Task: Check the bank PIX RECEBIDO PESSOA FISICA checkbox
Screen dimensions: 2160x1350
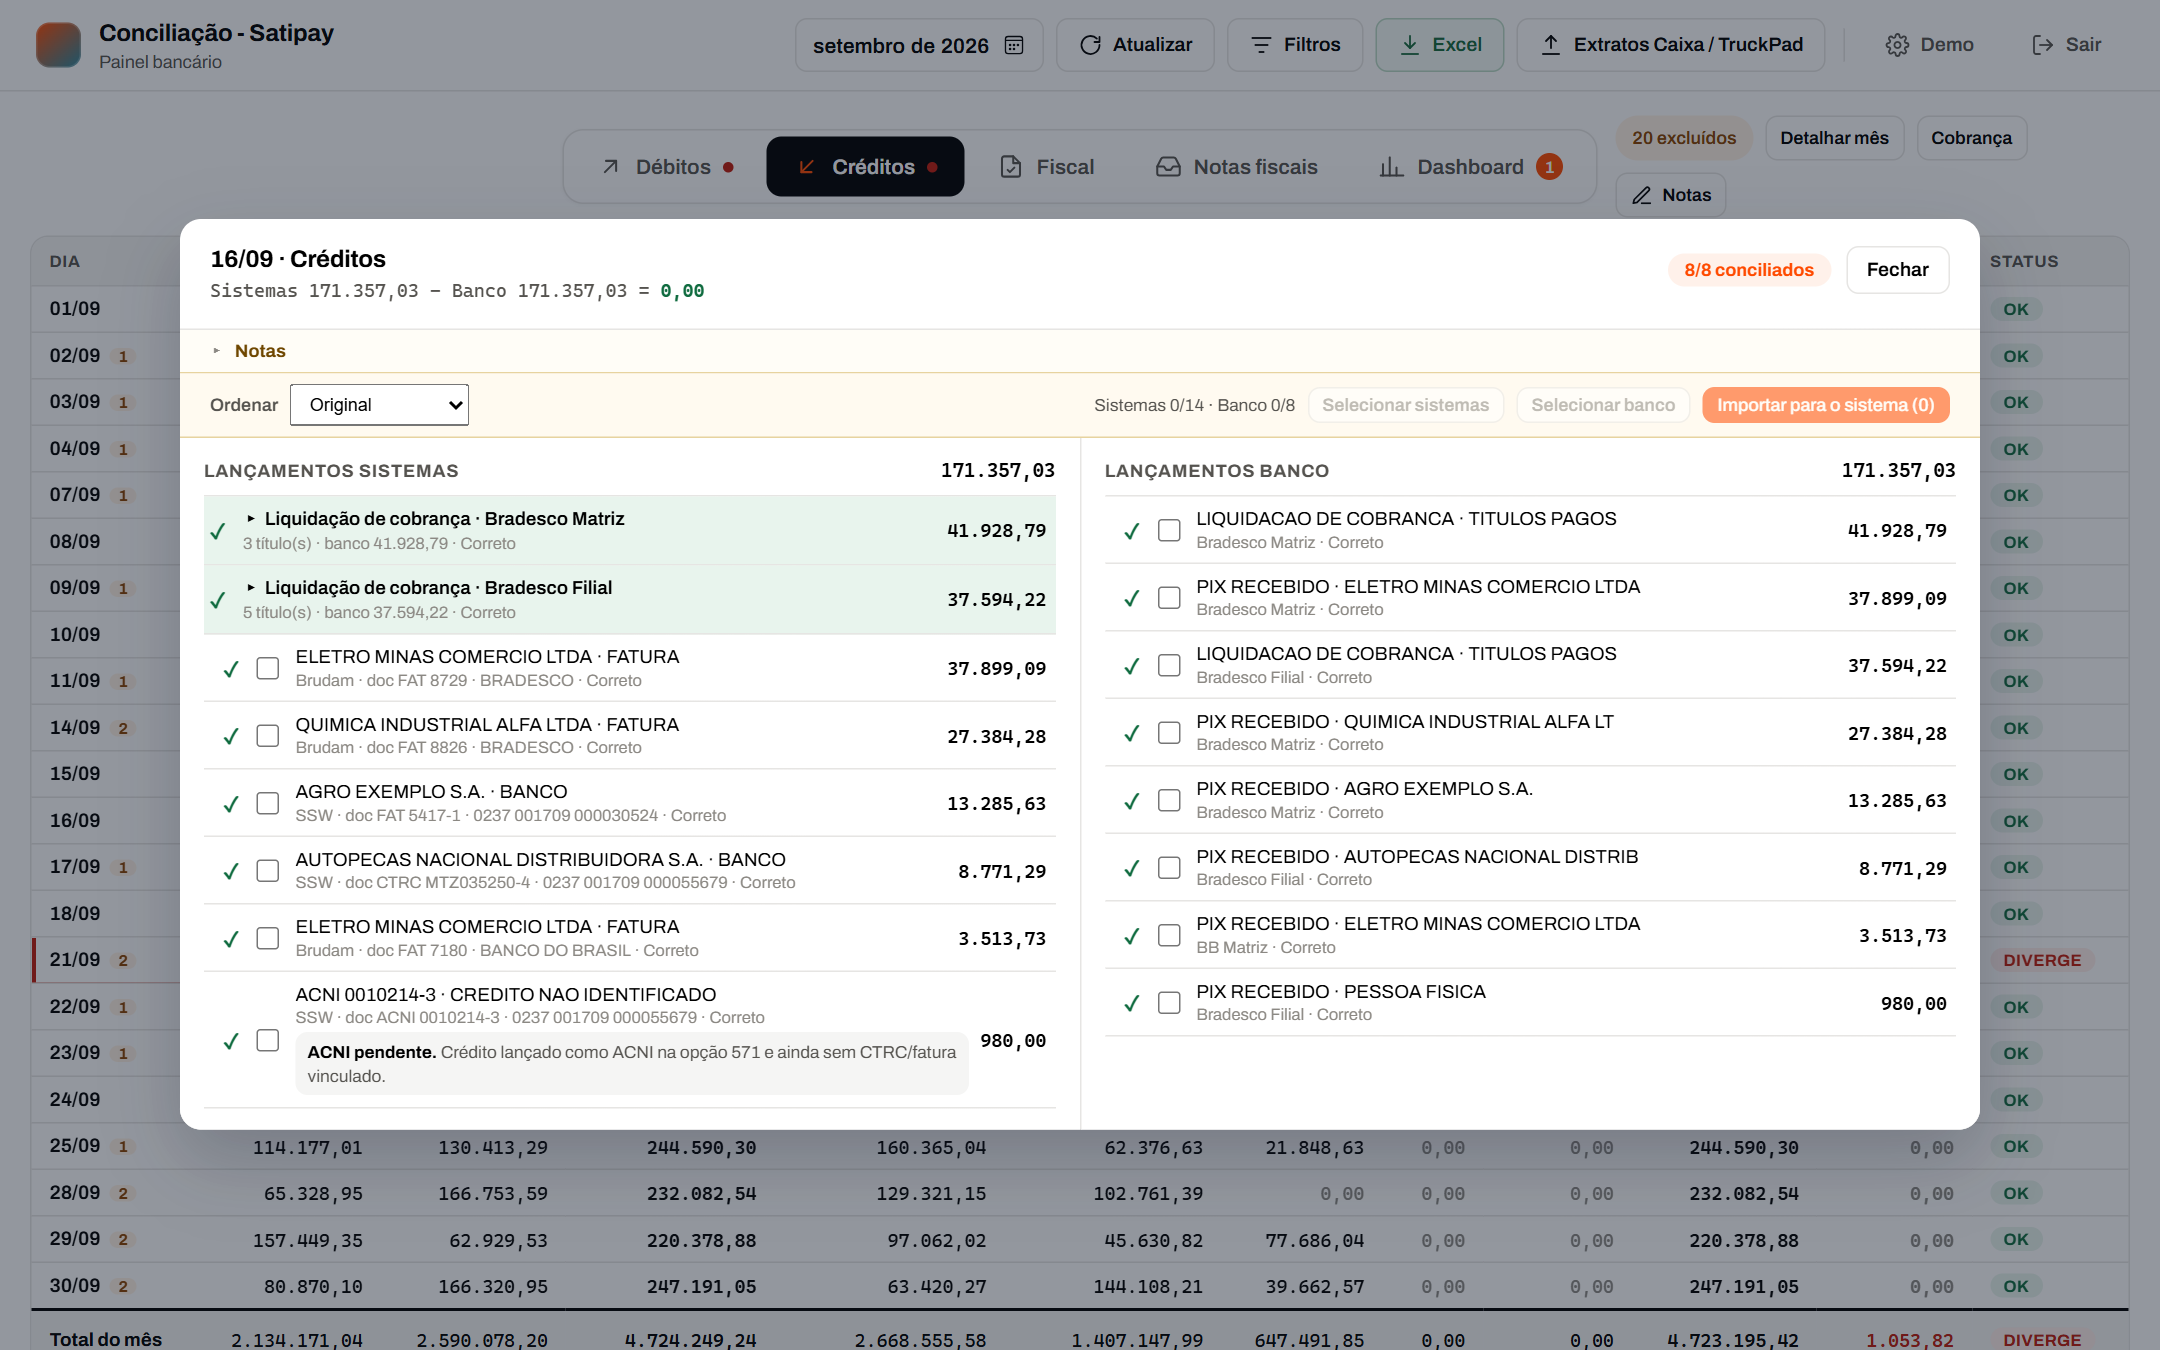Action: pyautogui.click(x=1169, y=1003)
